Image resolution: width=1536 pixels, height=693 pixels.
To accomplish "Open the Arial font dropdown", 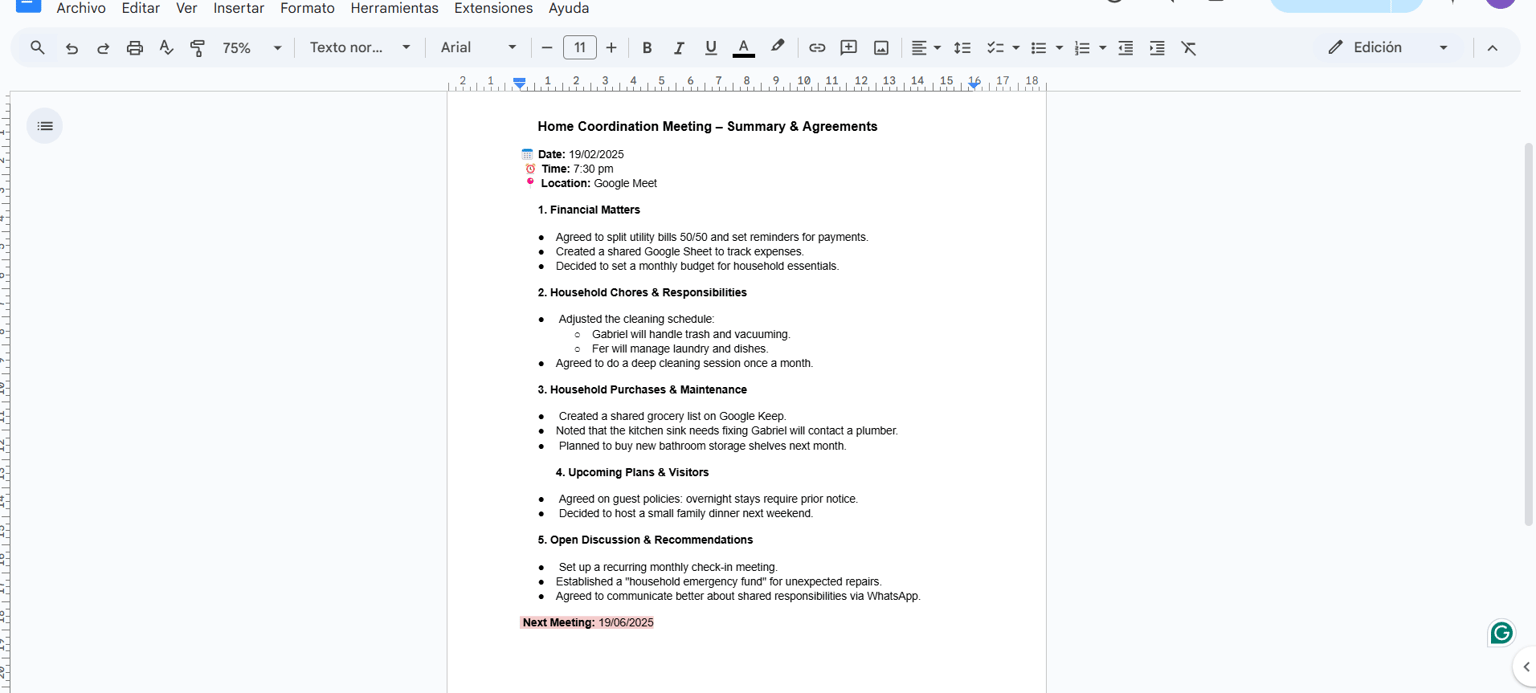I will 479,48.
